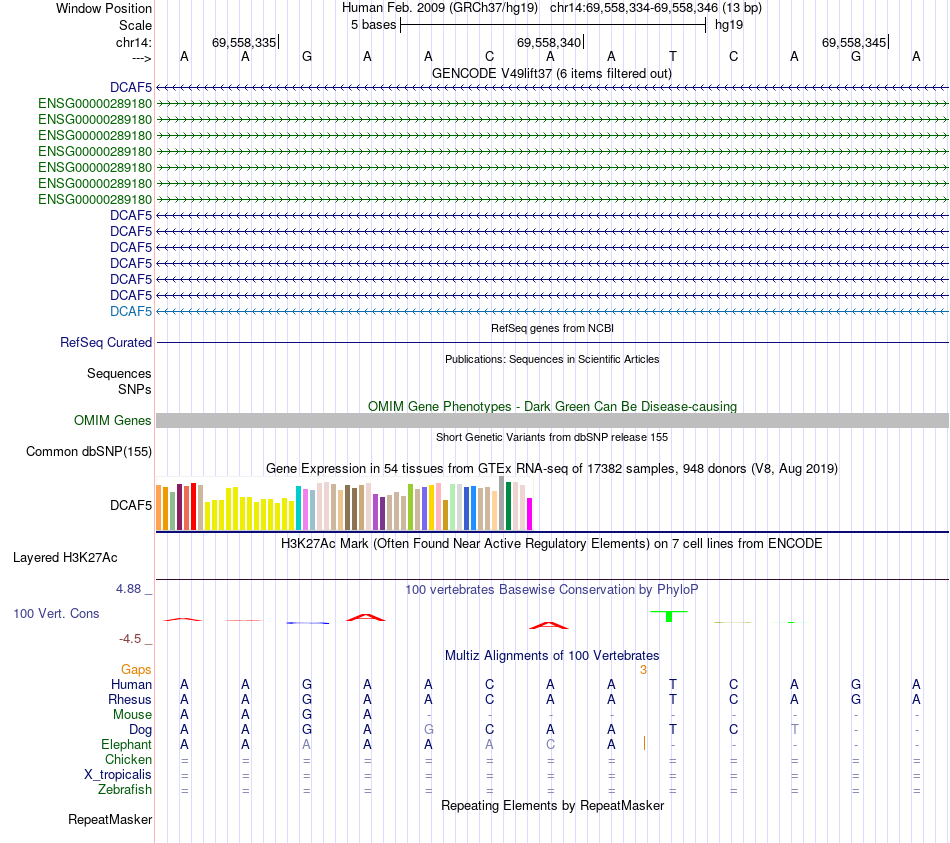Select the Zebrafish alignment row label
The height and width of the screenshot is (843, 950).
pos(125,790)
